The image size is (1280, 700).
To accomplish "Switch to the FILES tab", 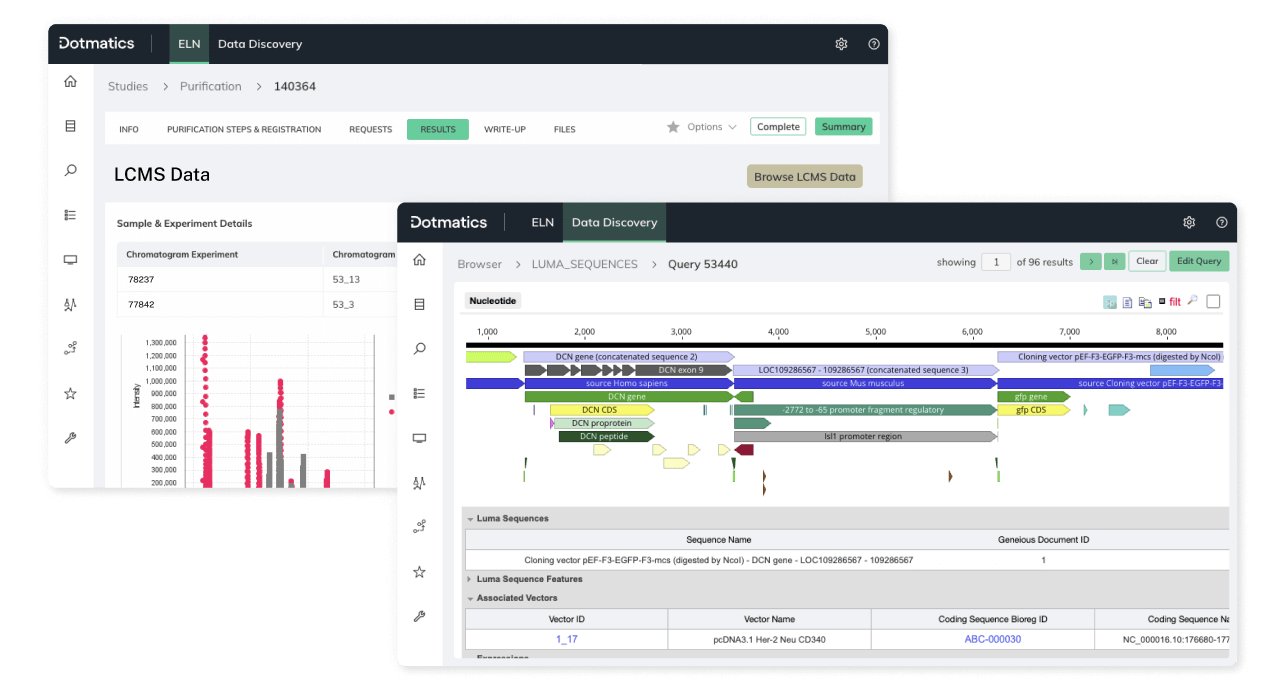I will [x=564, y=129].
